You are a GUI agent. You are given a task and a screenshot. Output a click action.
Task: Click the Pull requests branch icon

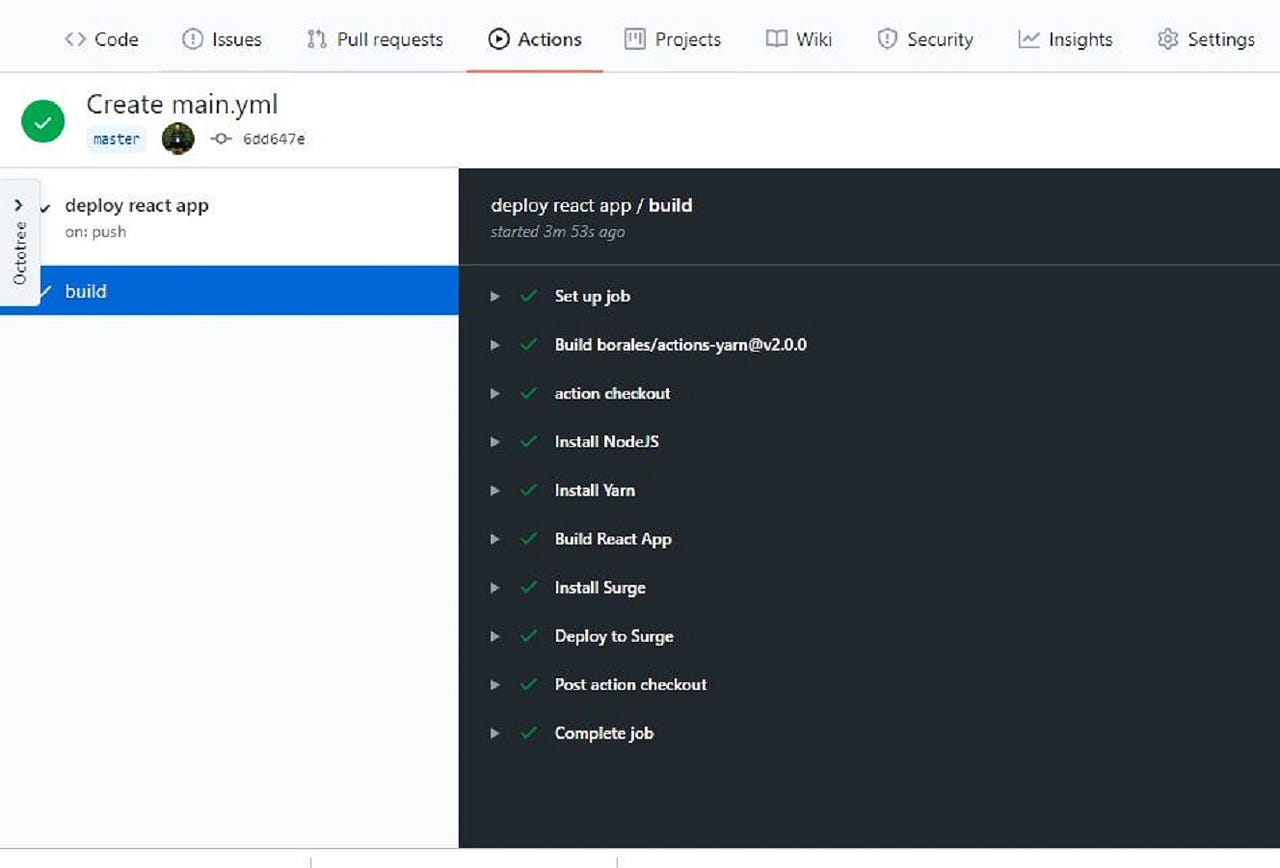pos(315,39)
